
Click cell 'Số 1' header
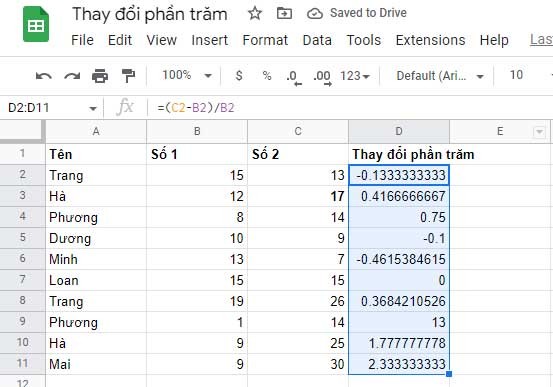coord(197,154)
